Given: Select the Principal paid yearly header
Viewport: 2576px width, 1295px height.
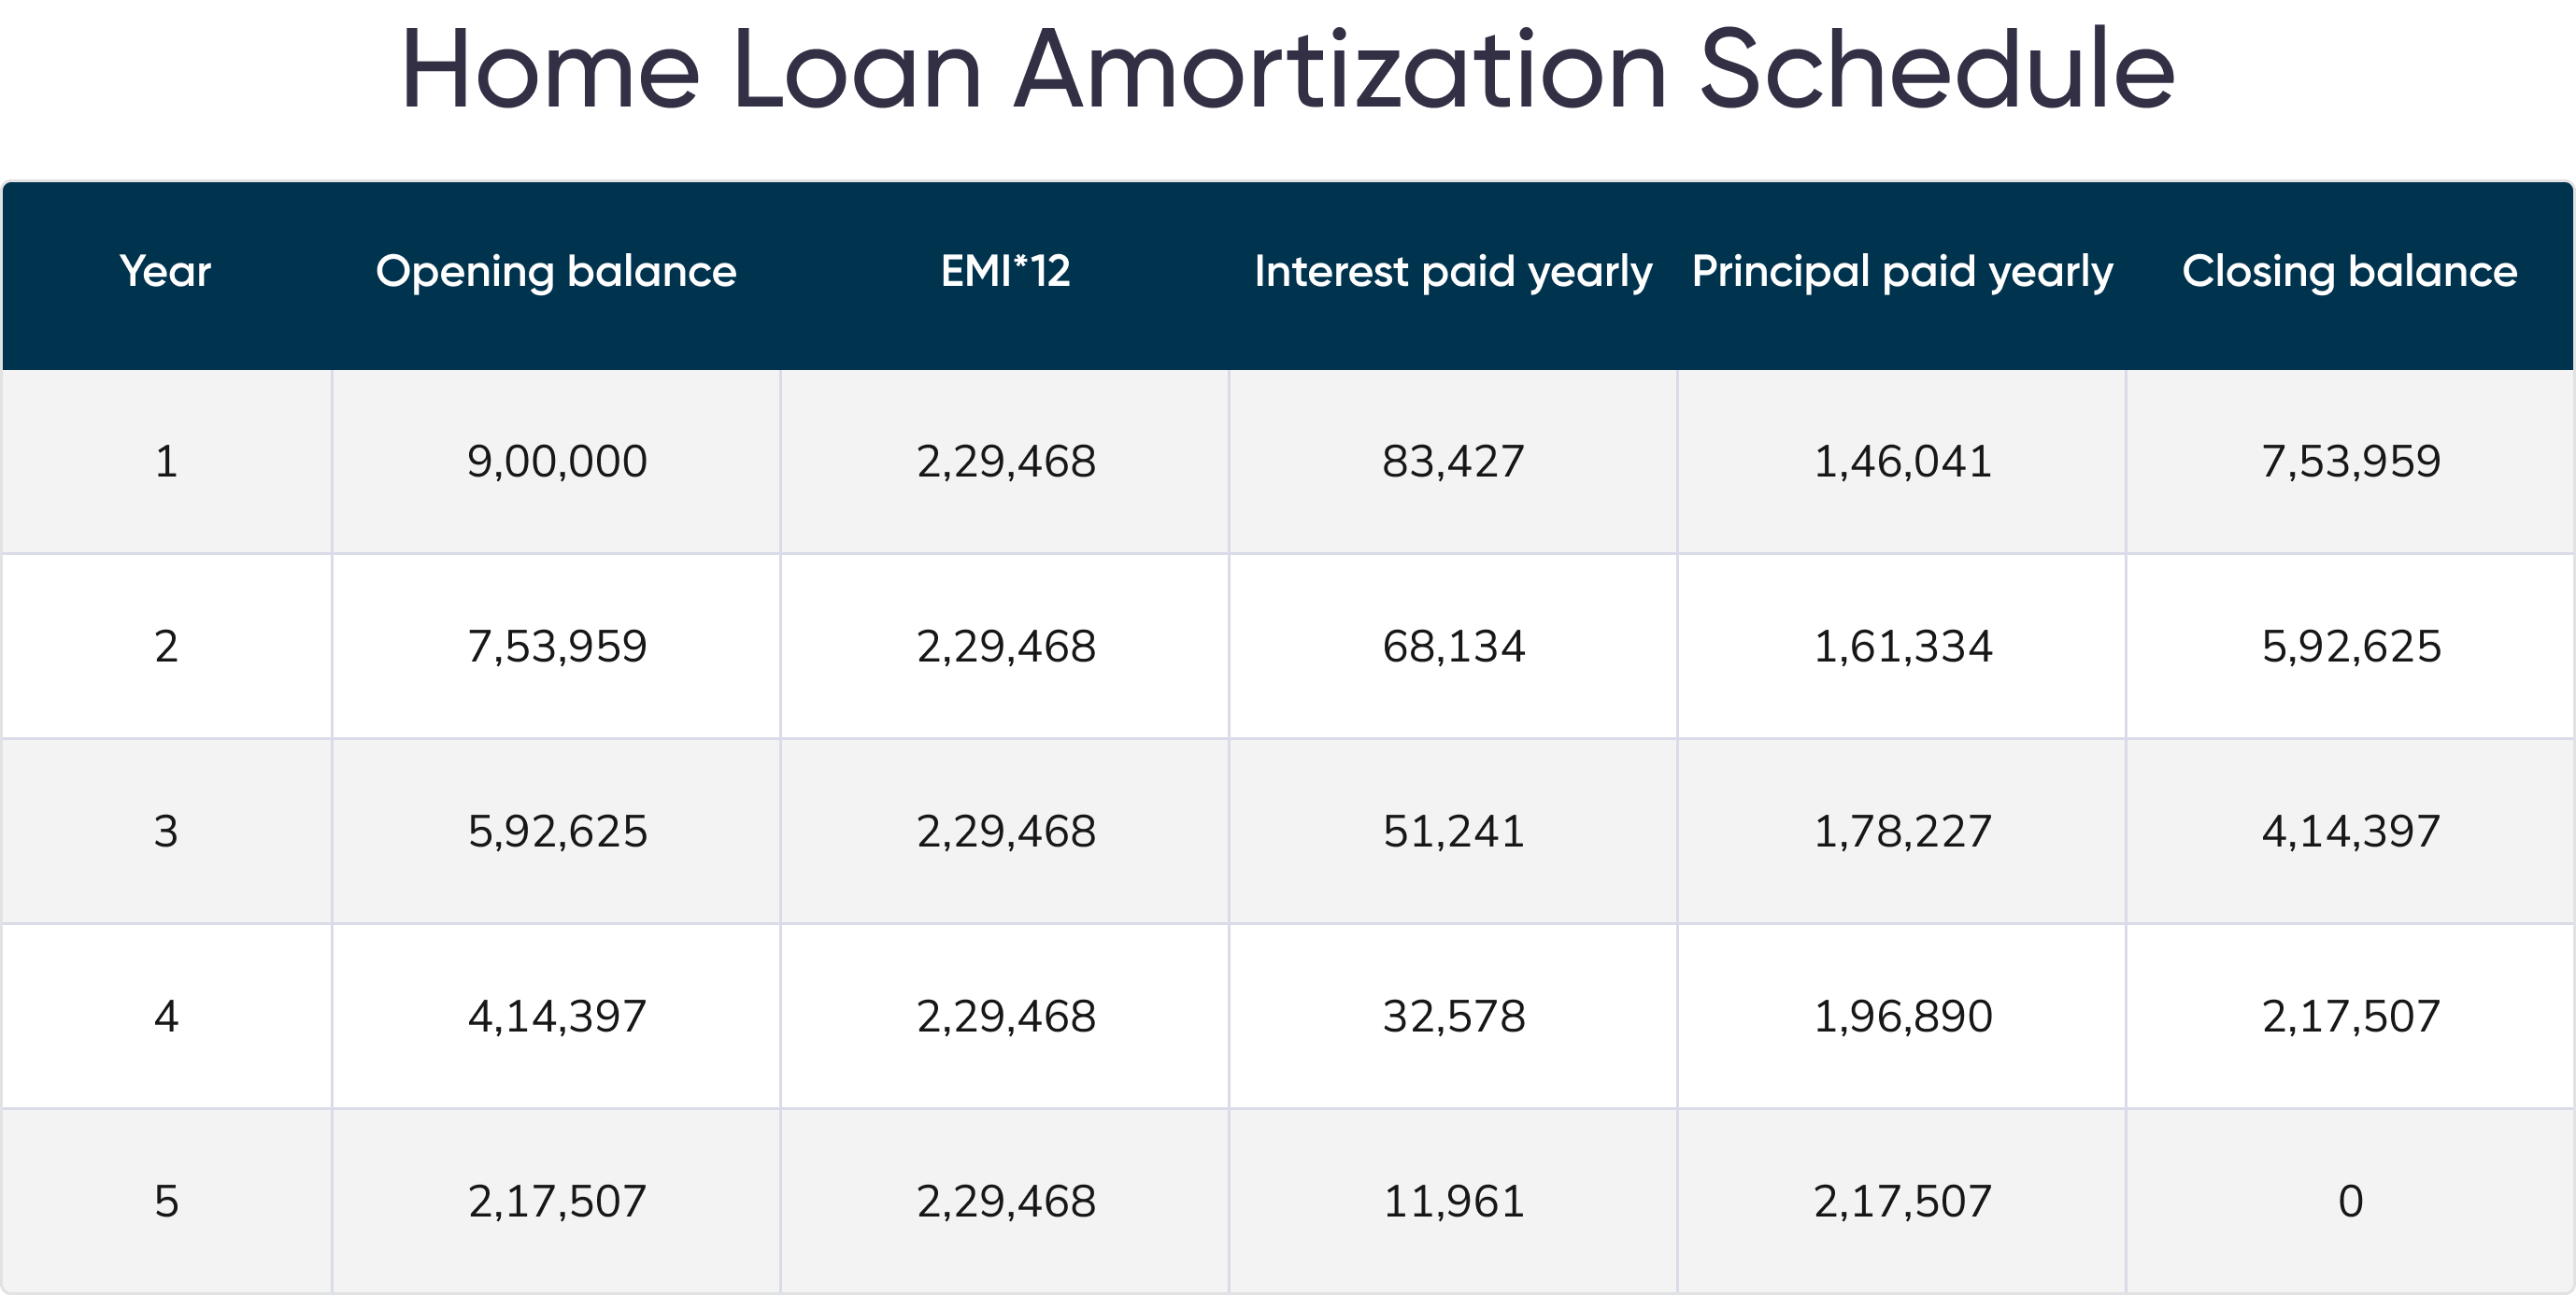Looking at the screenshot, I should 1902,271.
